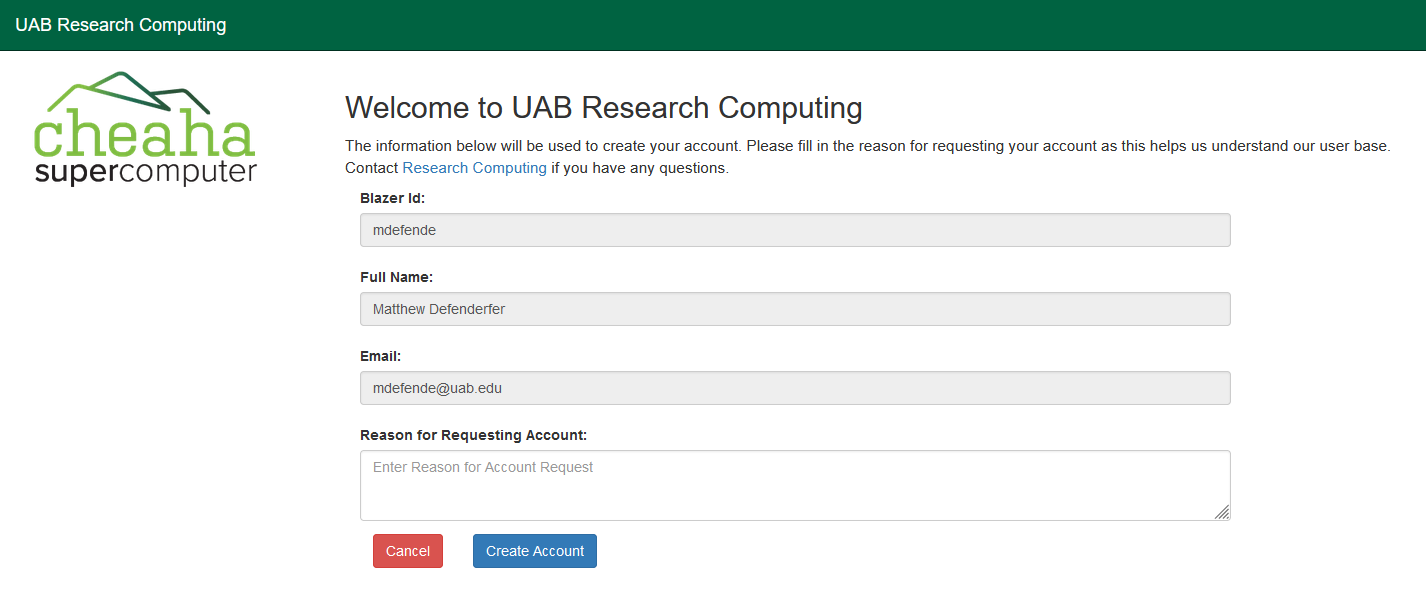Image resolution: width=1426 pixels, height=602 pixels.
Task: Open the Research Computing contact link
Action: (x=474, y=168)
